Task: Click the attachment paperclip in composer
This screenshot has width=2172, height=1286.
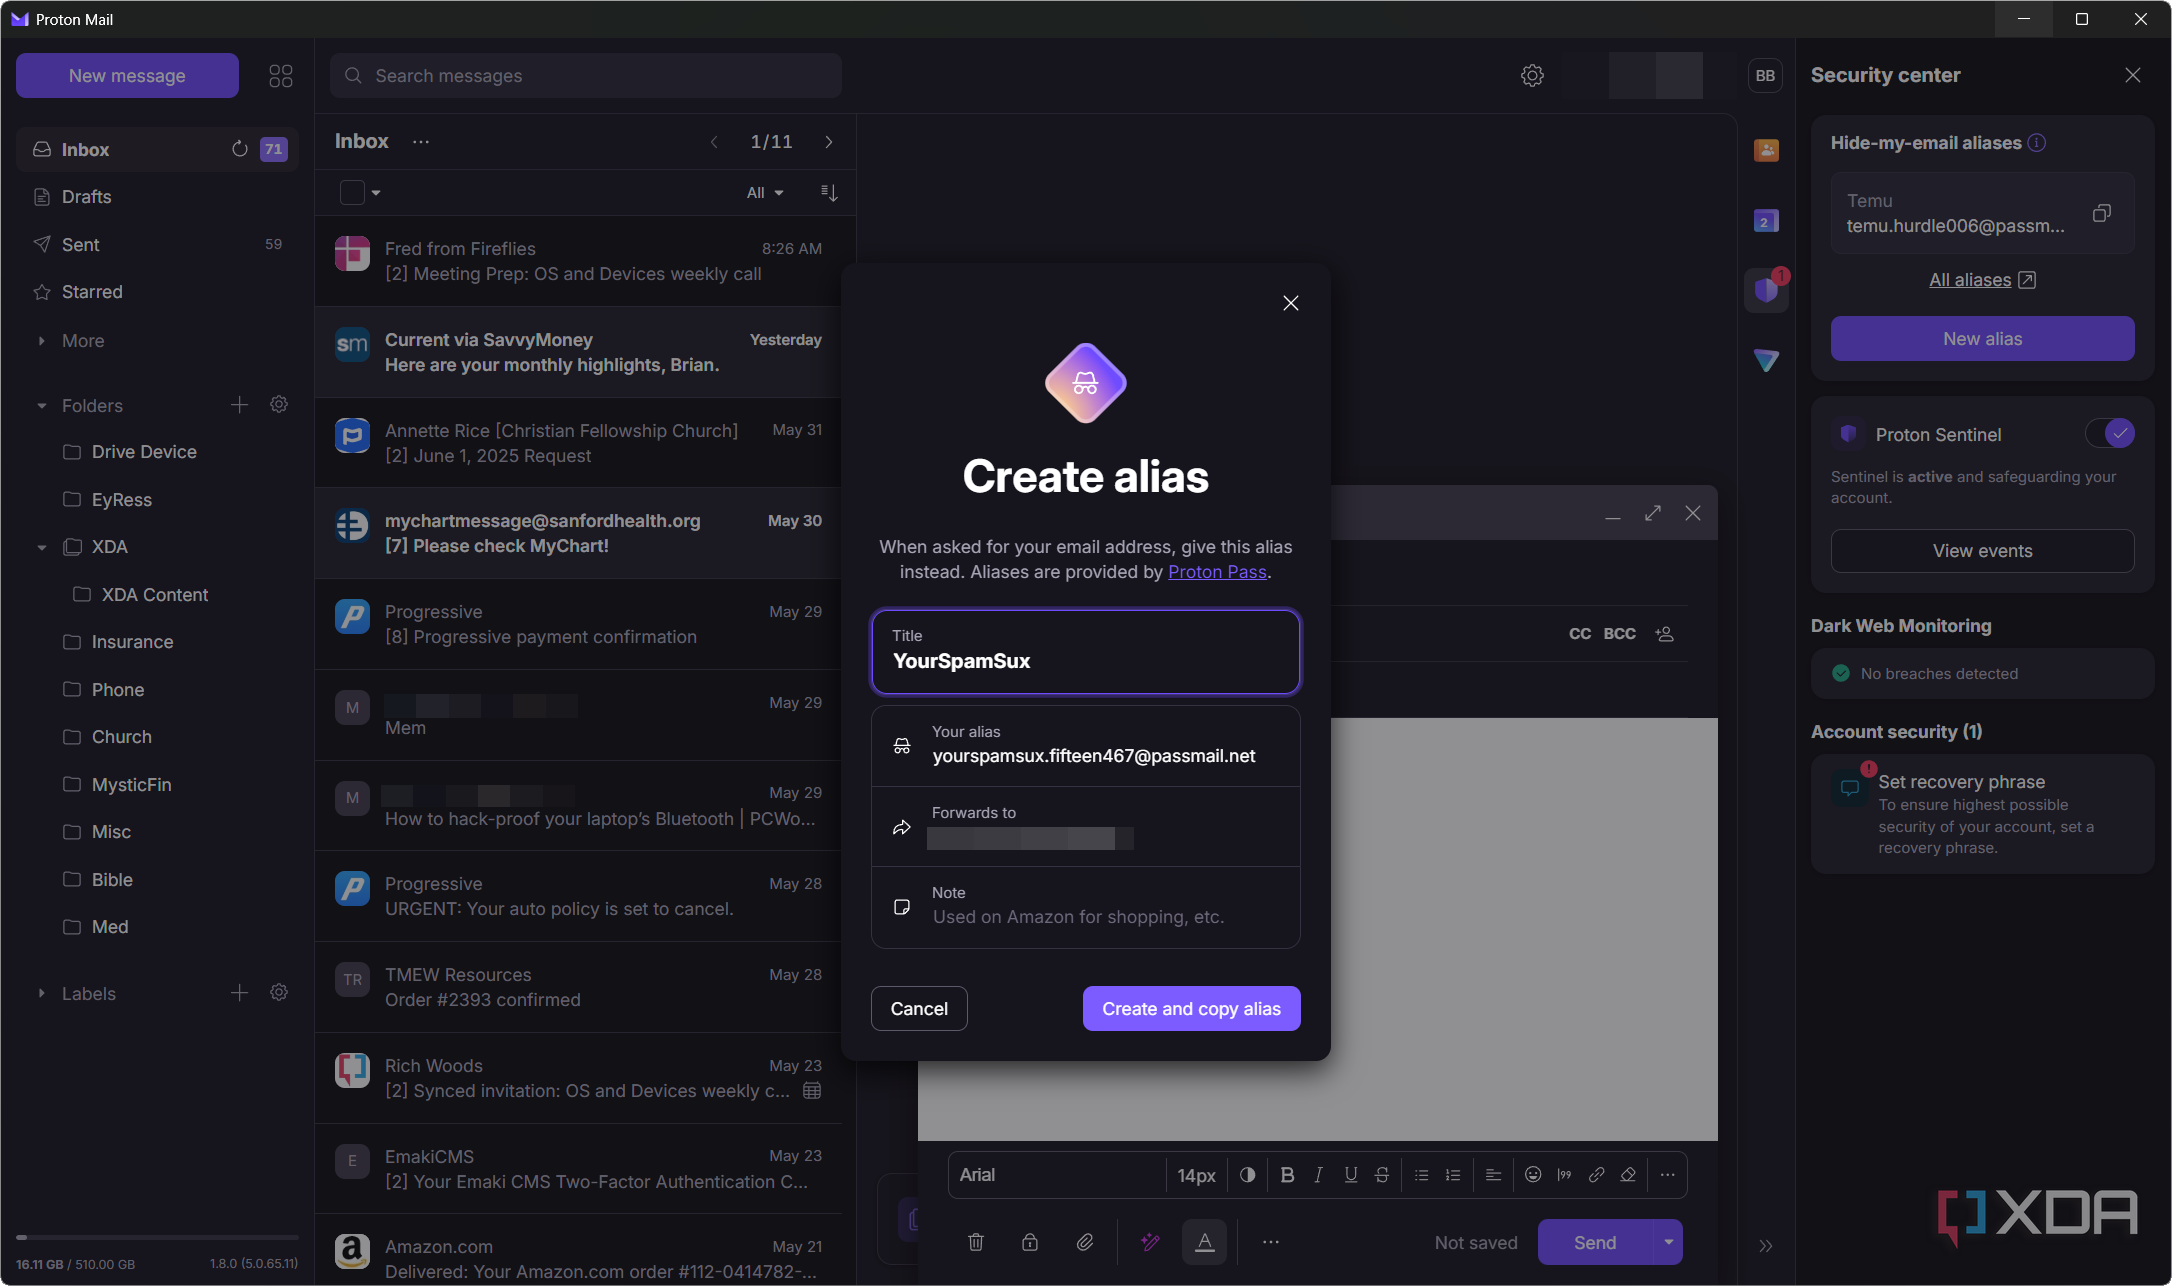Action: 1085,1242
